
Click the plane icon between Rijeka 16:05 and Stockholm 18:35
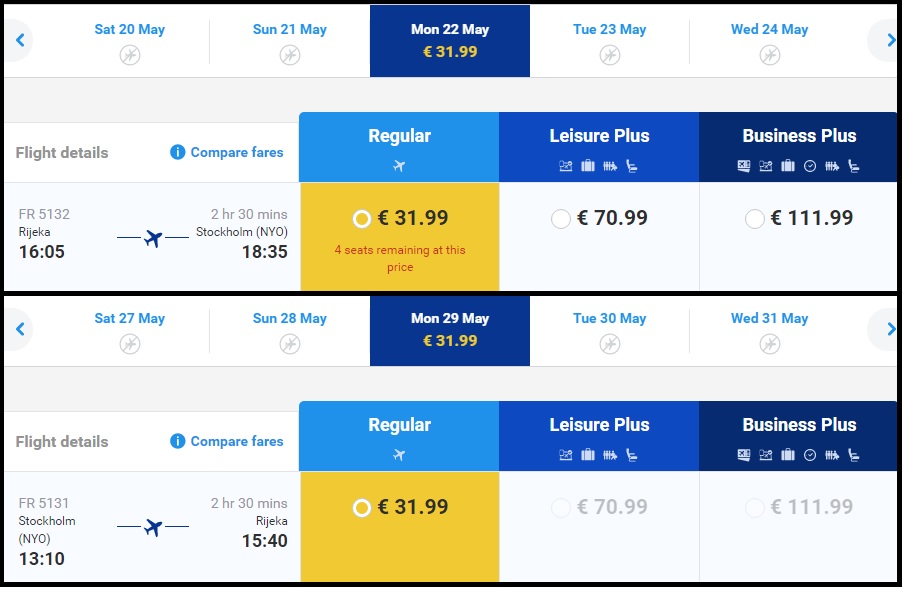(153, 238)
